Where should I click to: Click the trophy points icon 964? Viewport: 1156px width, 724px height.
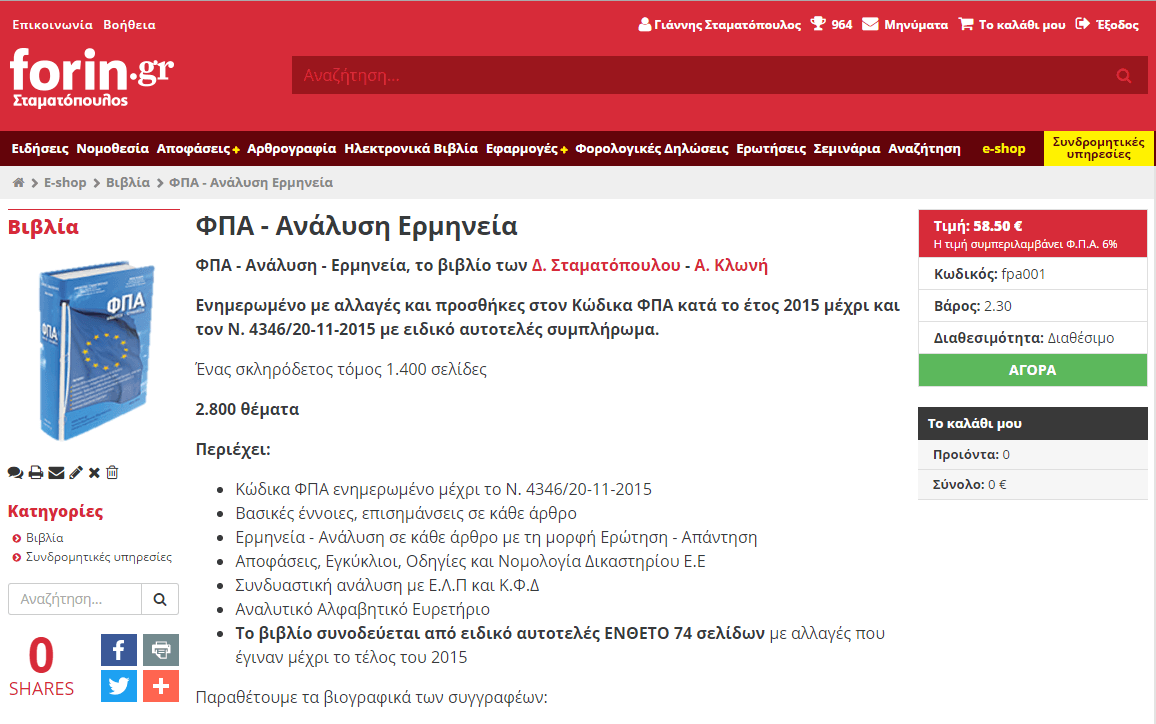pos(831,24)
